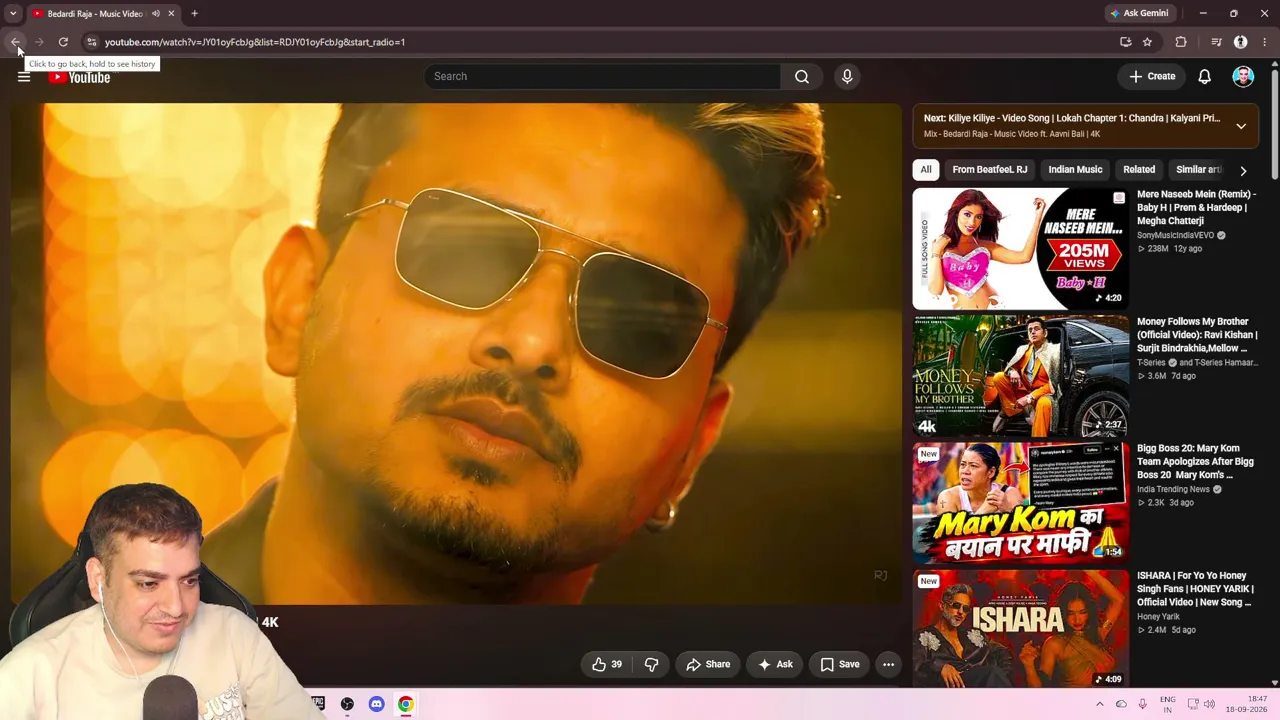Click into the YouTube search field

click(x=603, y=76)
